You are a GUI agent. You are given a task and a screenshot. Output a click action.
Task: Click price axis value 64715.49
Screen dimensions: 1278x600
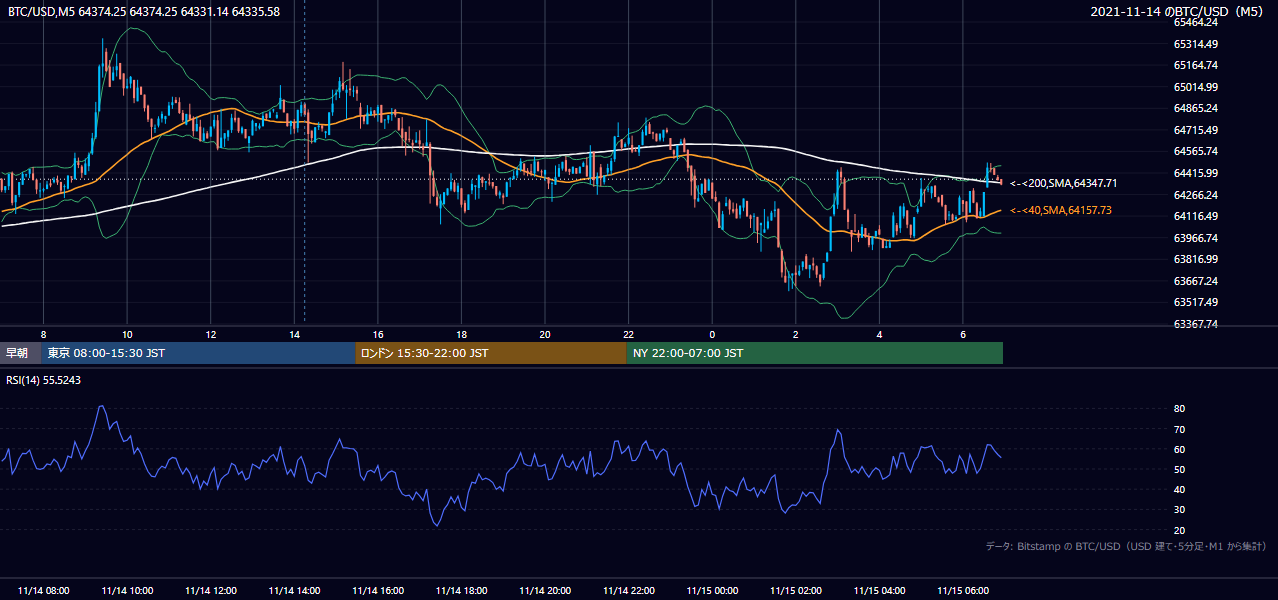[1195, 130]
